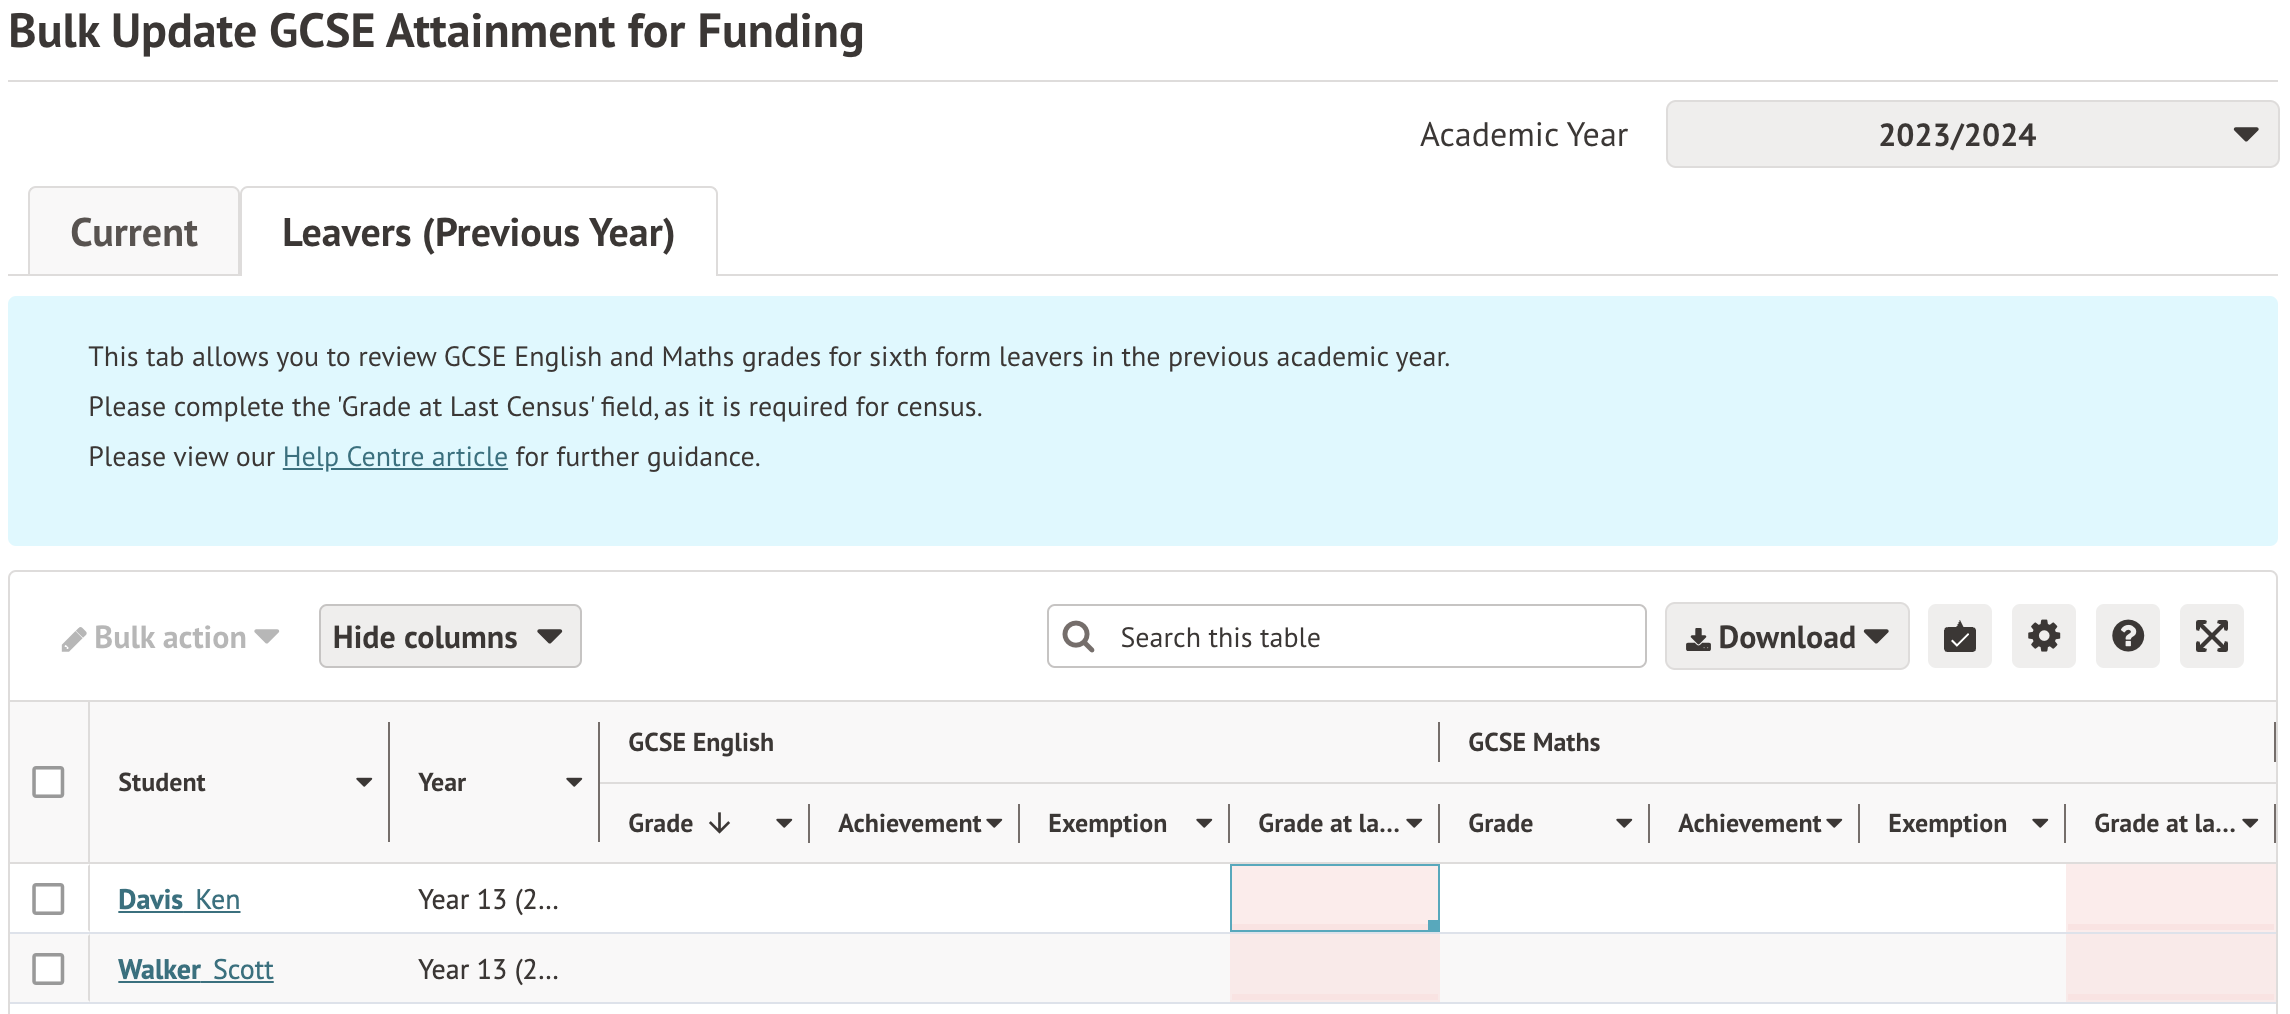Open the Help Centre article link

click(395, 457)
